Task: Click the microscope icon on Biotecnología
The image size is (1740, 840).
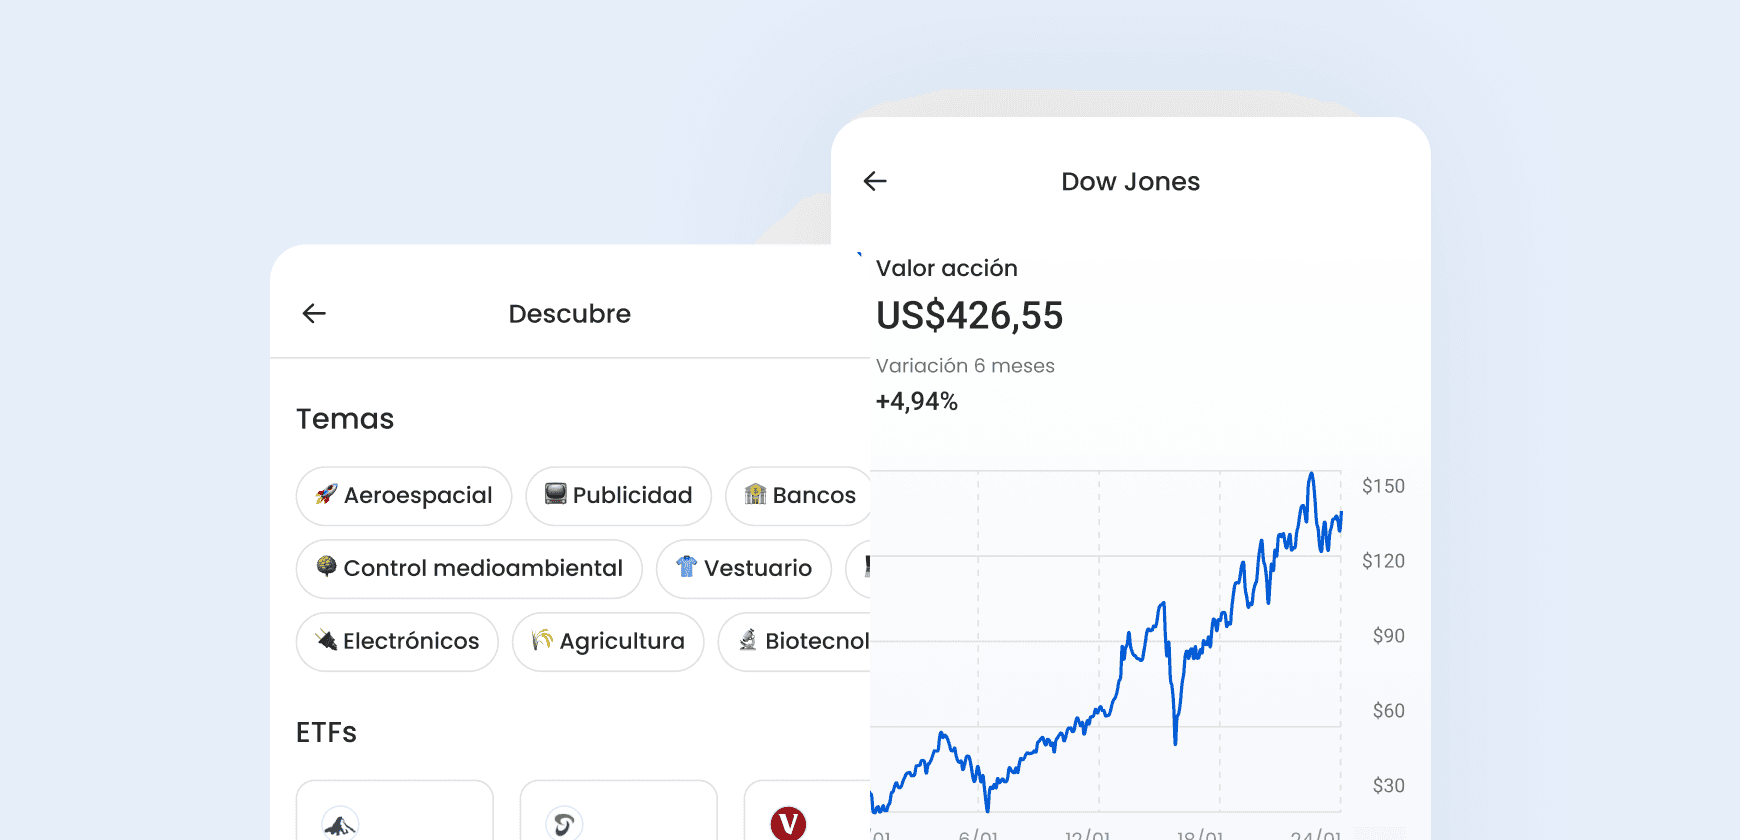Action: 748,640
